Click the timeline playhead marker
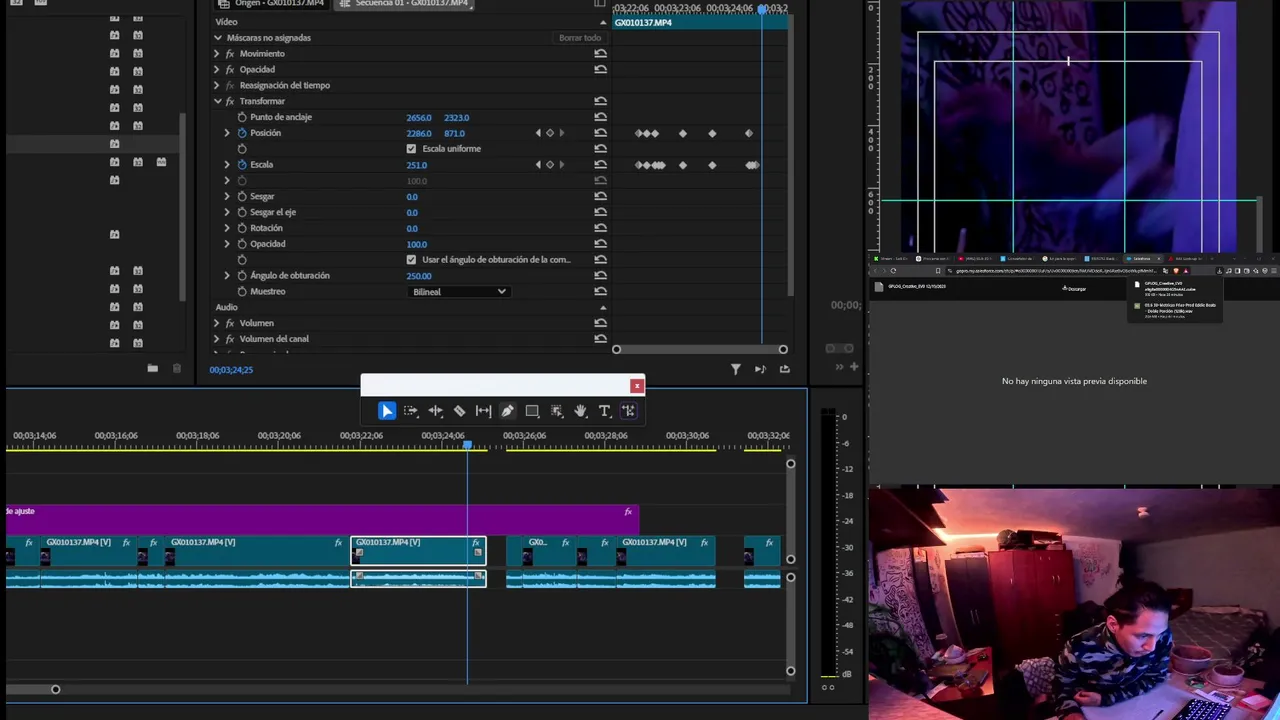Viewport: 1280px width, 720px height. click(x=467, y=444)
